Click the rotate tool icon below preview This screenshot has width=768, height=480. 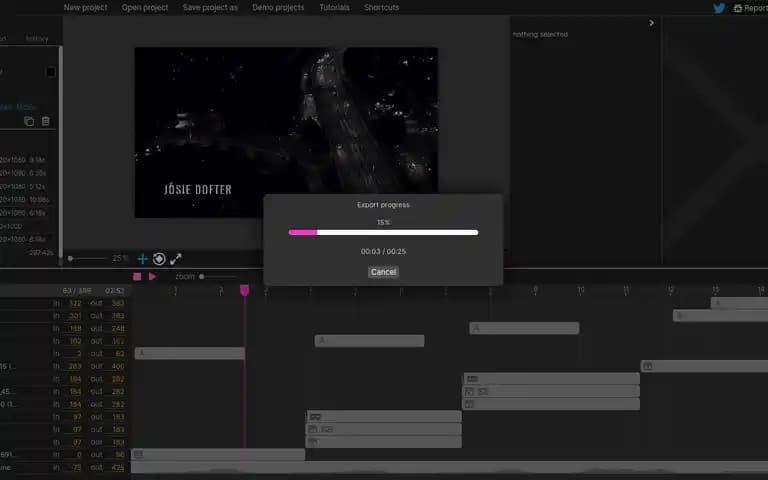coord(159,259)
